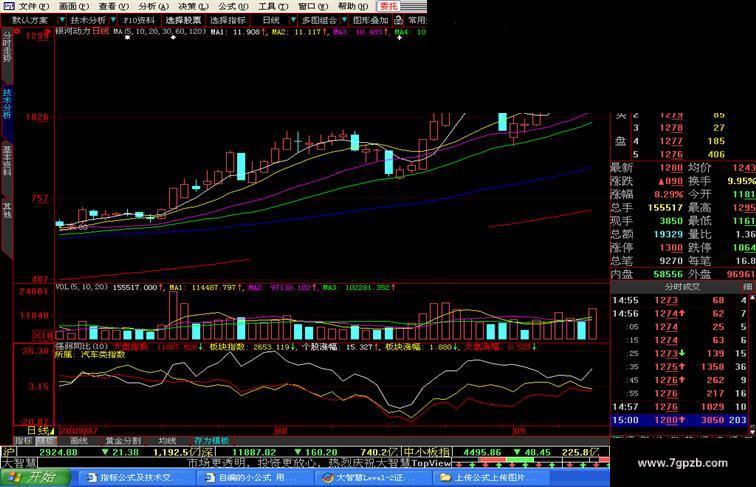Image resolution: width=756 pixels, height=487 pixels.
Task: Click the 常用 toolbar button
Action: click(417, 20)
